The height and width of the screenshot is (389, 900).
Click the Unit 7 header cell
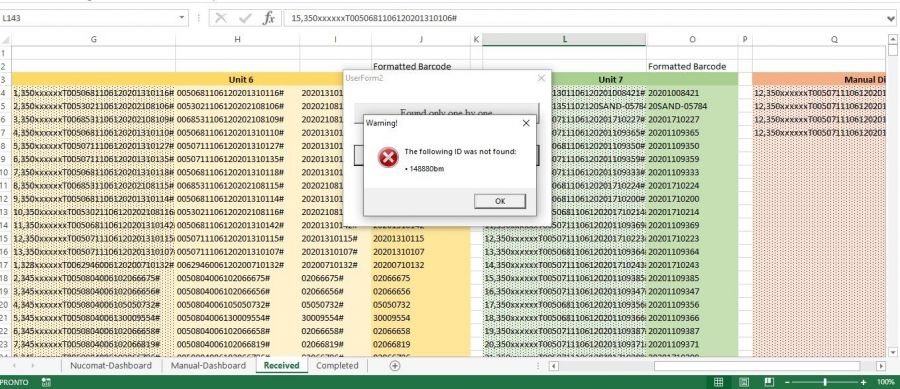[x=610, y=79]
